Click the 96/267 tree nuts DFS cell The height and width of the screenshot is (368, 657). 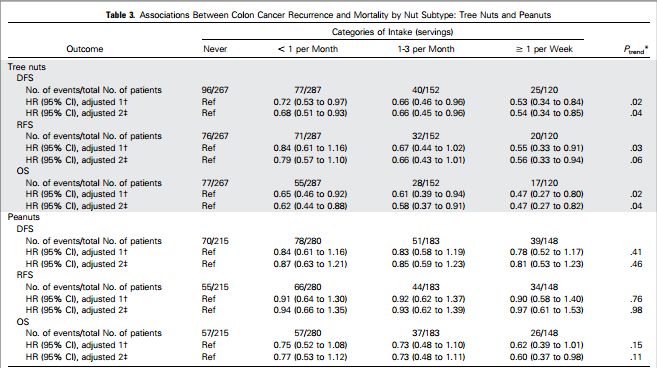[215, 90]
